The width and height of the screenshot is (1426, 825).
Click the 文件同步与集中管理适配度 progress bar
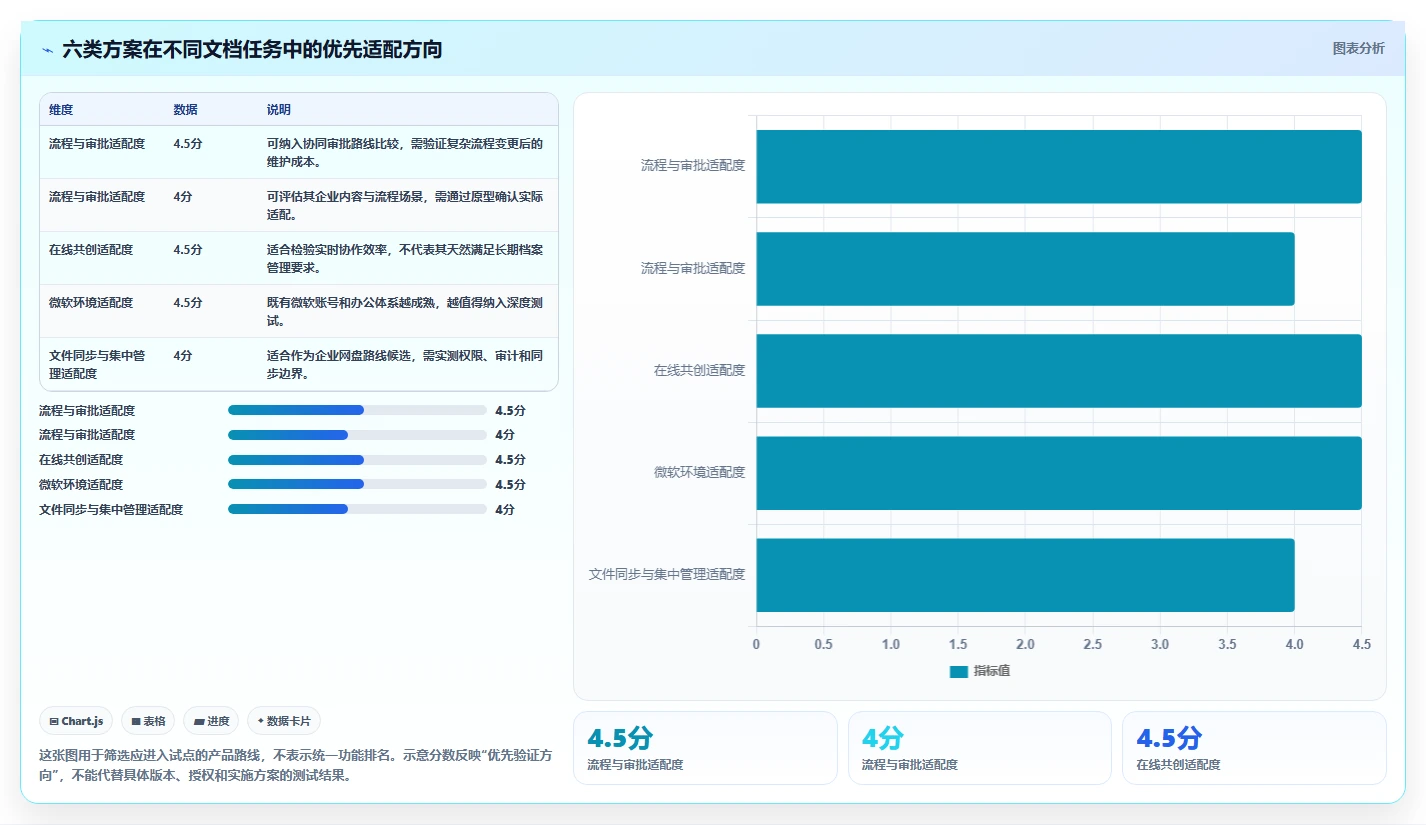coord(357,509)
